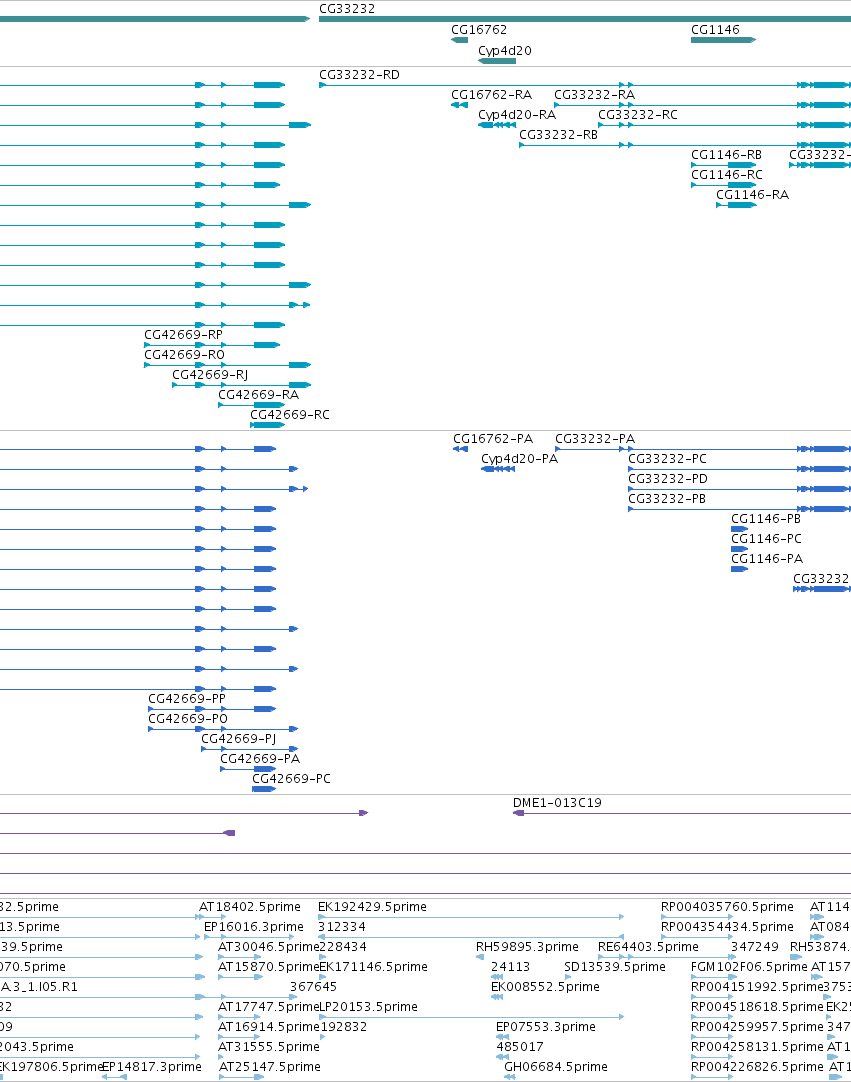Click EST SD13539.5prime
The width and height of the screenshot is (851, 1082).
pyautogui.click(x=614, y=967)
